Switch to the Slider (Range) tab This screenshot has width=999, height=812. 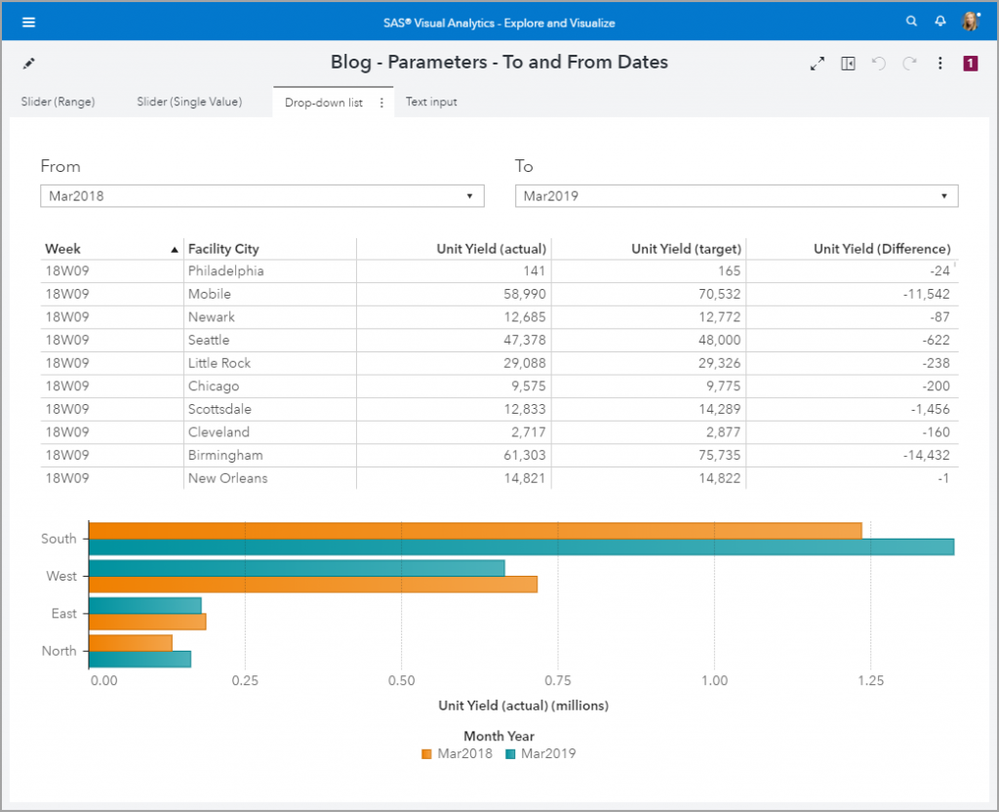[58, 102]
